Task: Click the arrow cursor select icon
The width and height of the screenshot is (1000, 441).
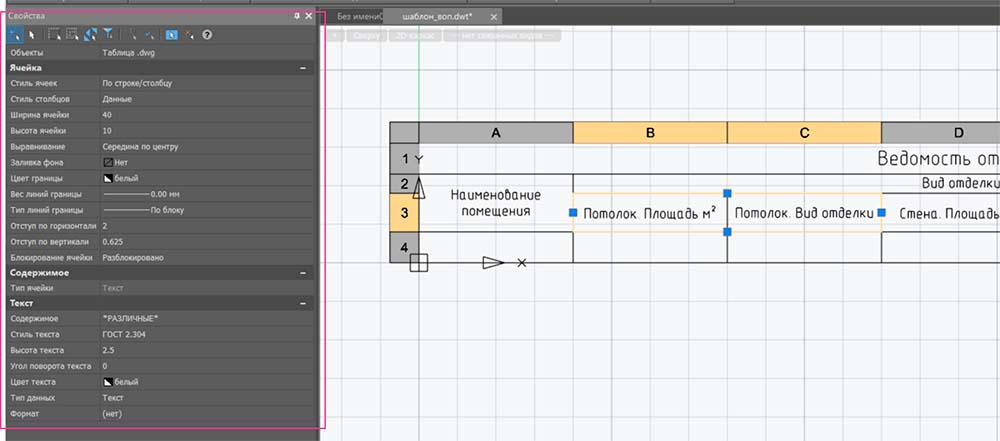Action: tap(31, 34)
